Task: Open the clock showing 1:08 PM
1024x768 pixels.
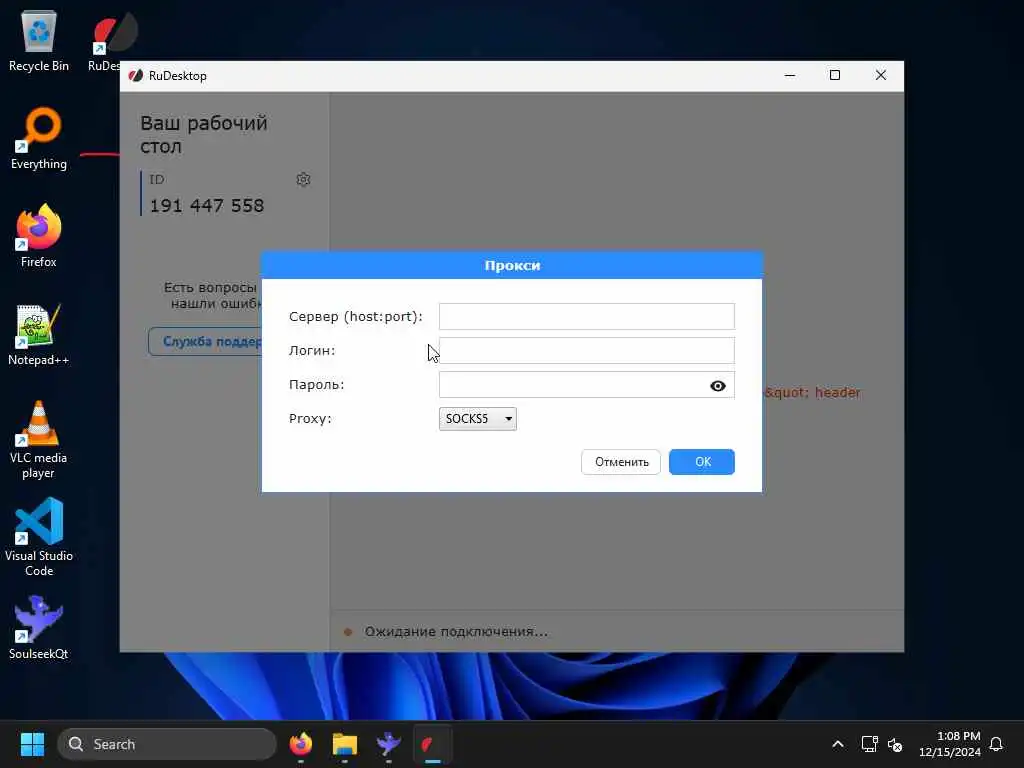Action: (950, 744)
